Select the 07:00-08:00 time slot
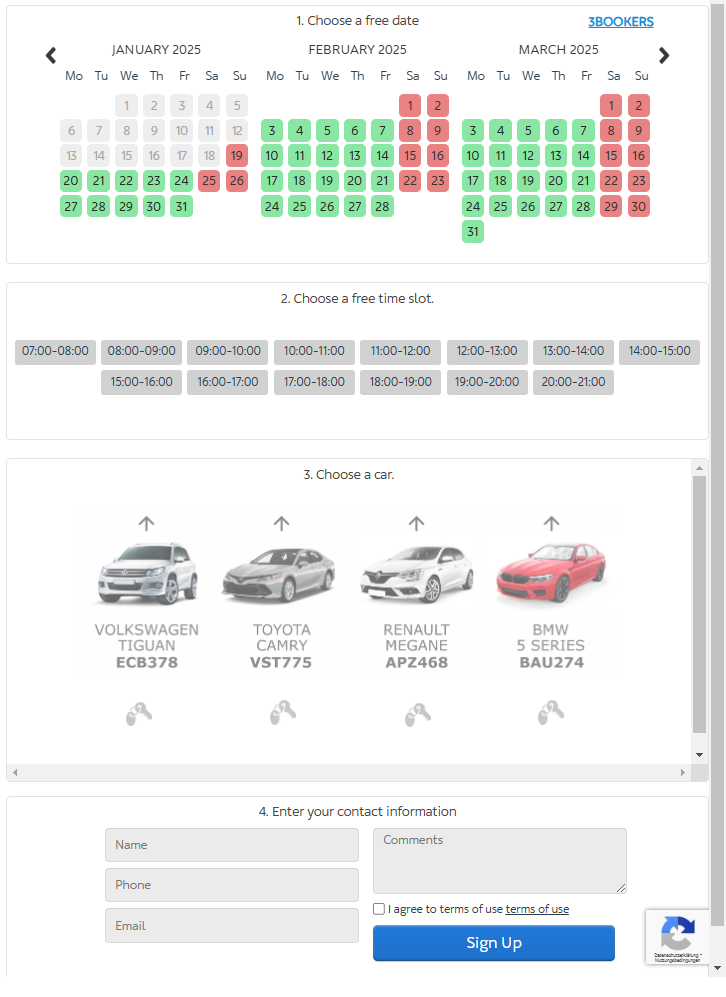 click(56, 352)
